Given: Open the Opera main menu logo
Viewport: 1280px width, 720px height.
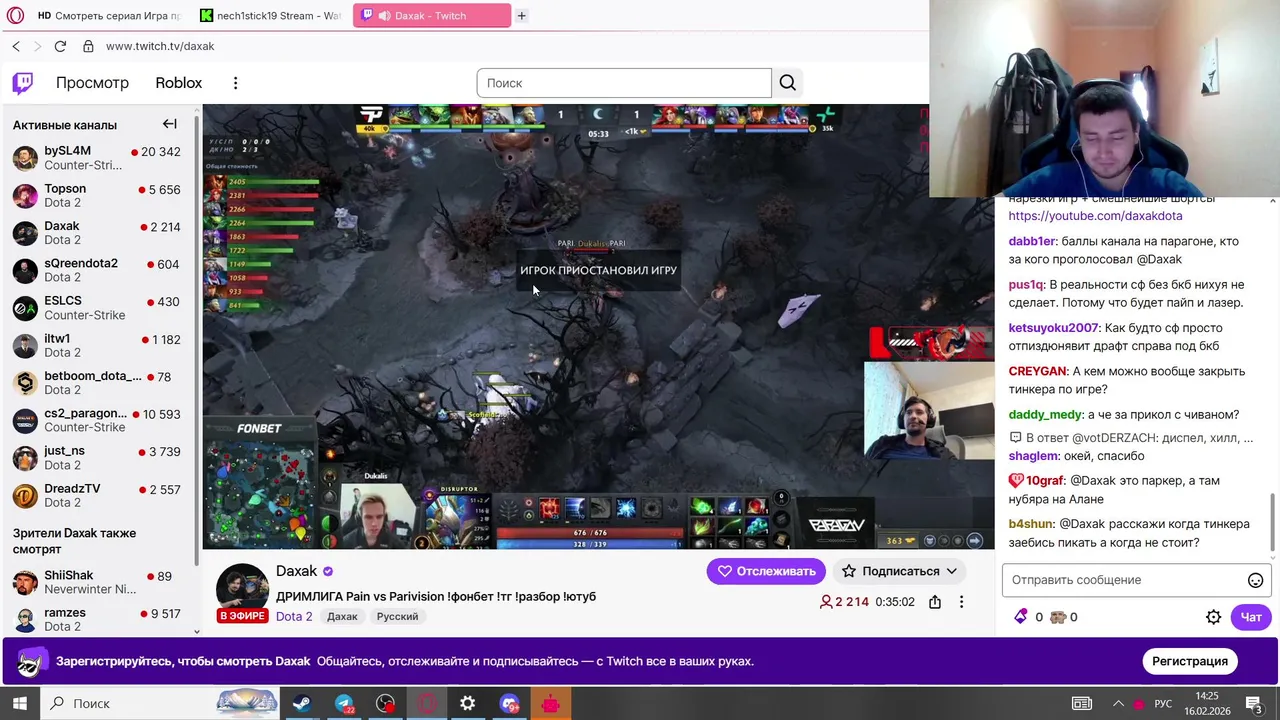Looking at the screenshot, I should 15,16.
